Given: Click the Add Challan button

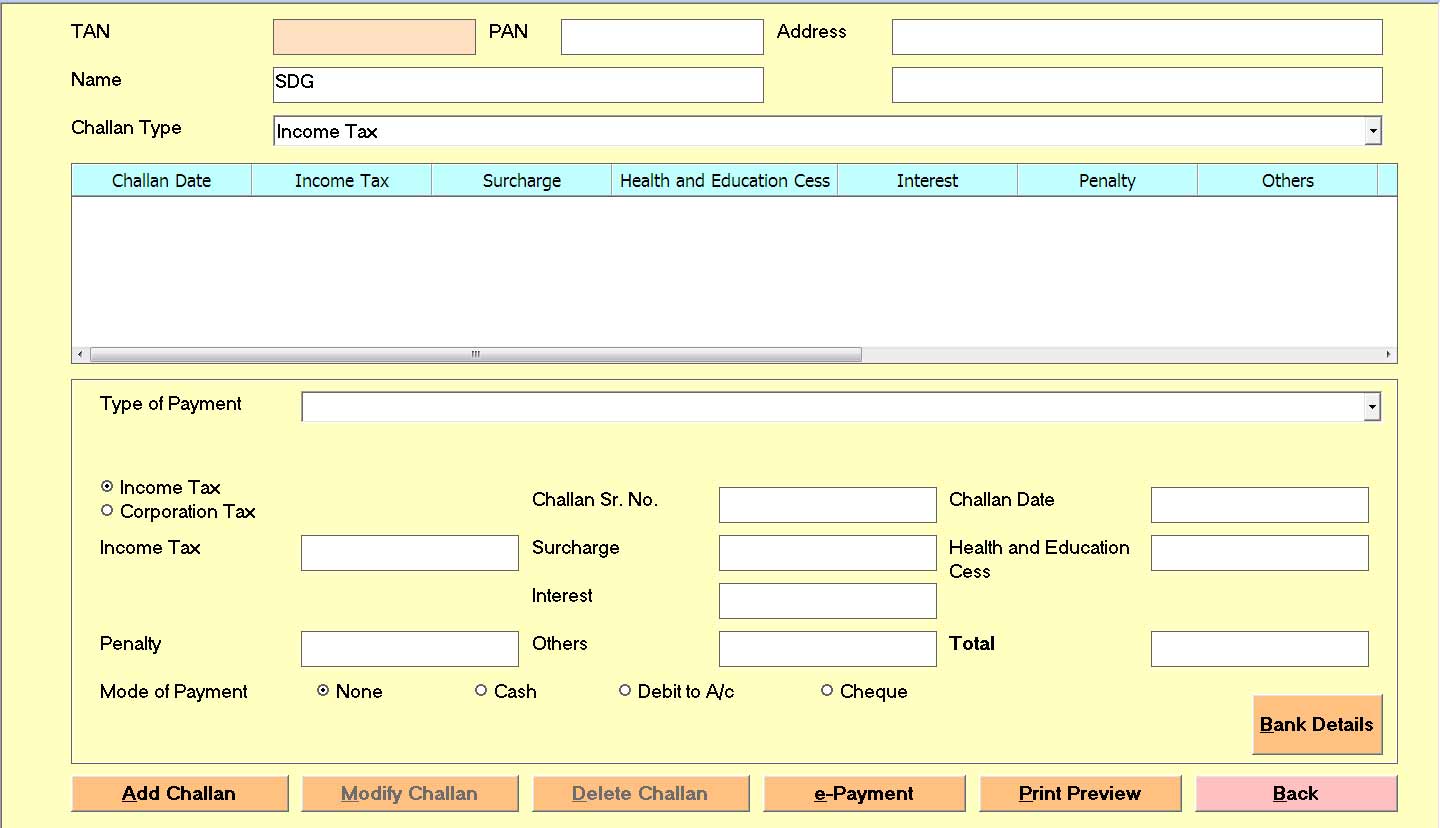Looking at the screenshot, I should (x=180, y=794).
